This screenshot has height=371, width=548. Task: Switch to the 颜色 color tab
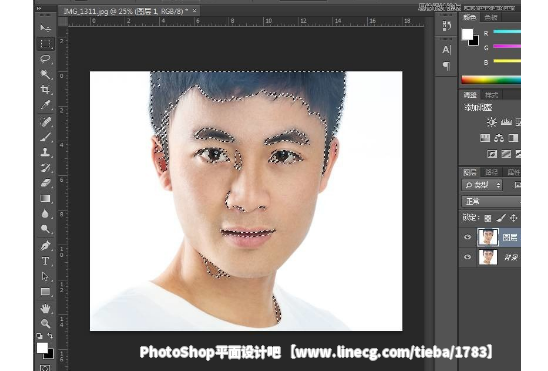[469, 17]
